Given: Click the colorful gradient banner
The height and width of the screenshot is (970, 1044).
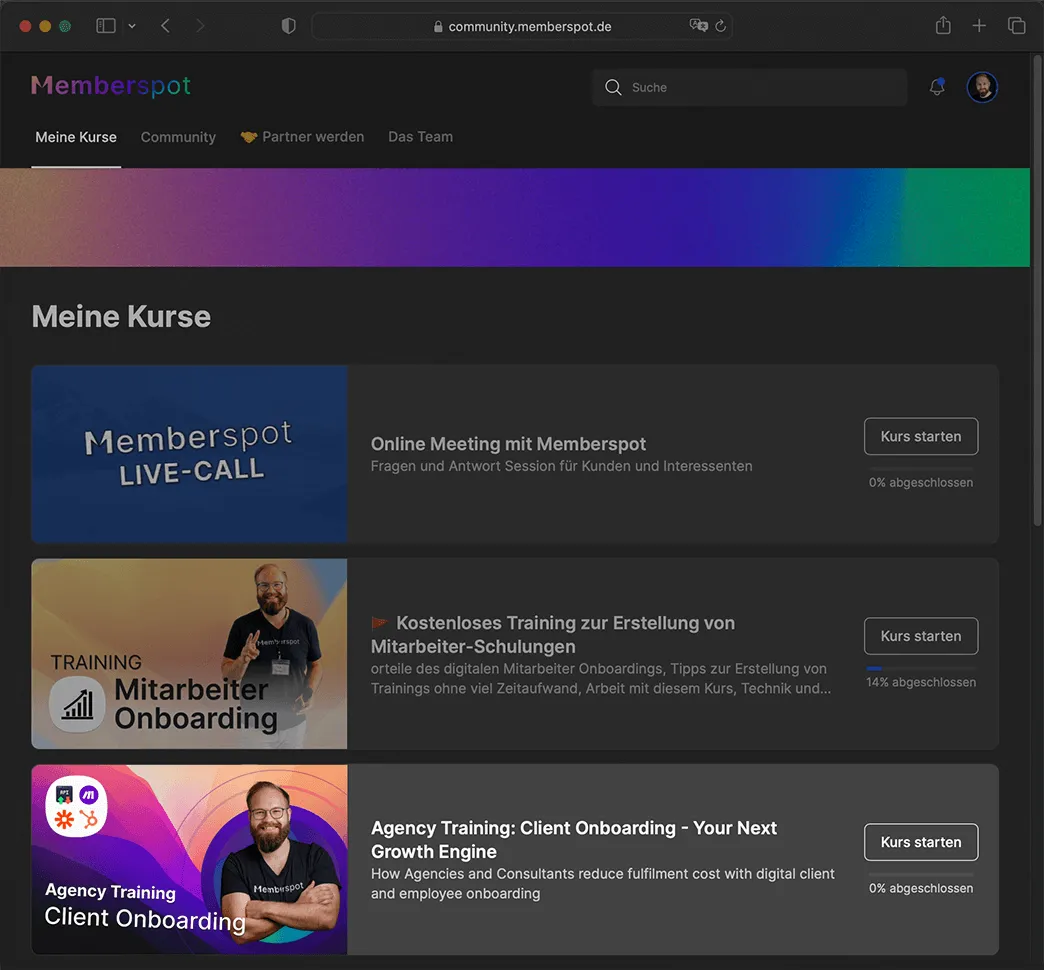Looking at the screenshot, I should [x=515, y=217].
